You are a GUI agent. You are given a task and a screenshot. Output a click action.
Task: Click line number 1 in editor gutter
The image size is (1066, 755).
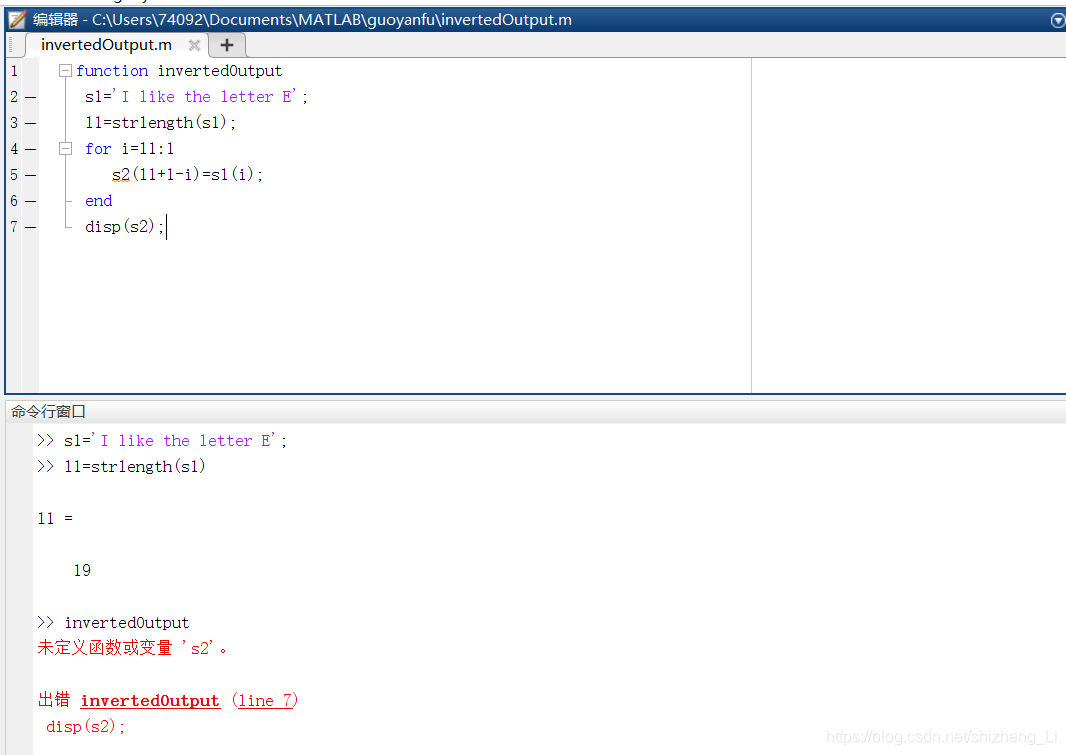[14, 71]
